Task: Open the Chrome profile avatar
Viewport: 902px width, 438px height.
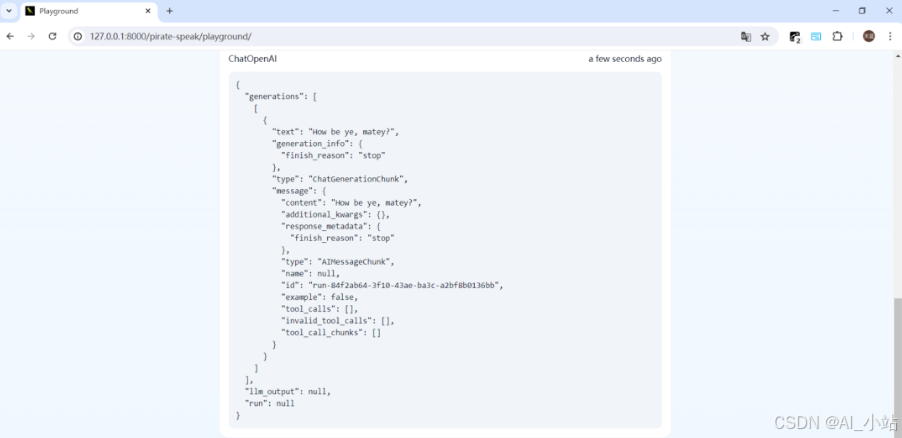Action: pyautogui.click(x=868, y=36)
